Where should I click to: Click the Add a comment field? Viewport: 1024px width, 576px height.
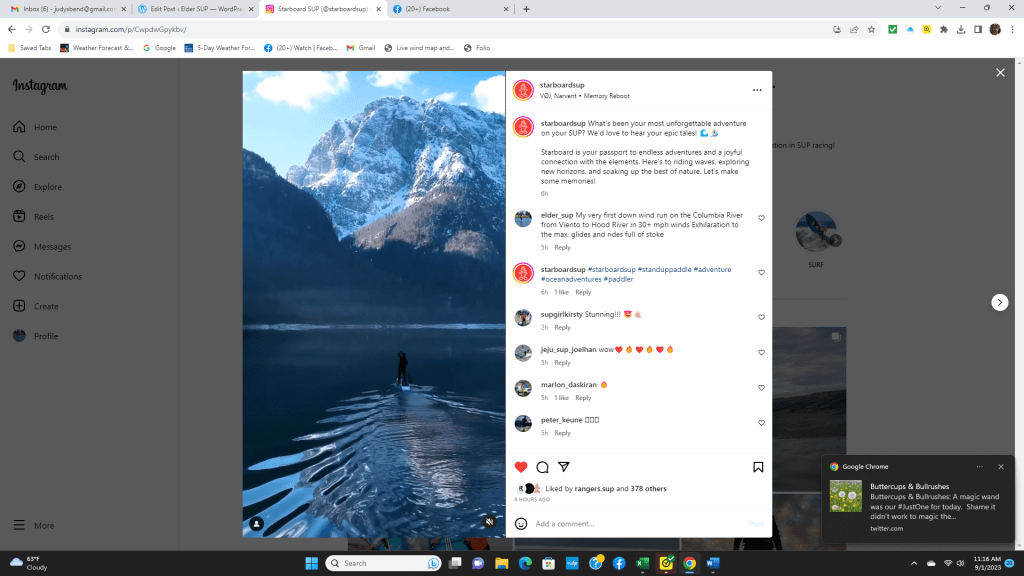(x=635, y=524)
